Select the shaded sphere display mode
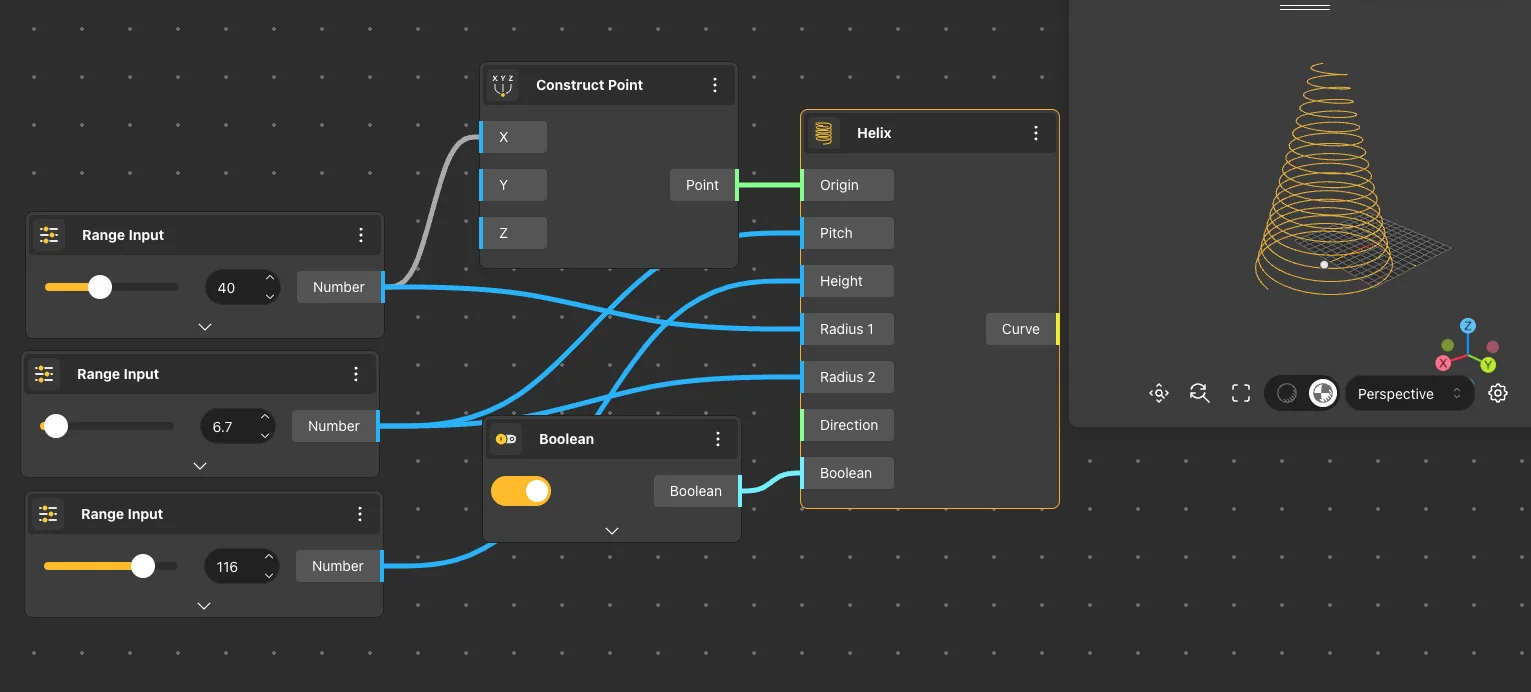 click(1287, 394)
